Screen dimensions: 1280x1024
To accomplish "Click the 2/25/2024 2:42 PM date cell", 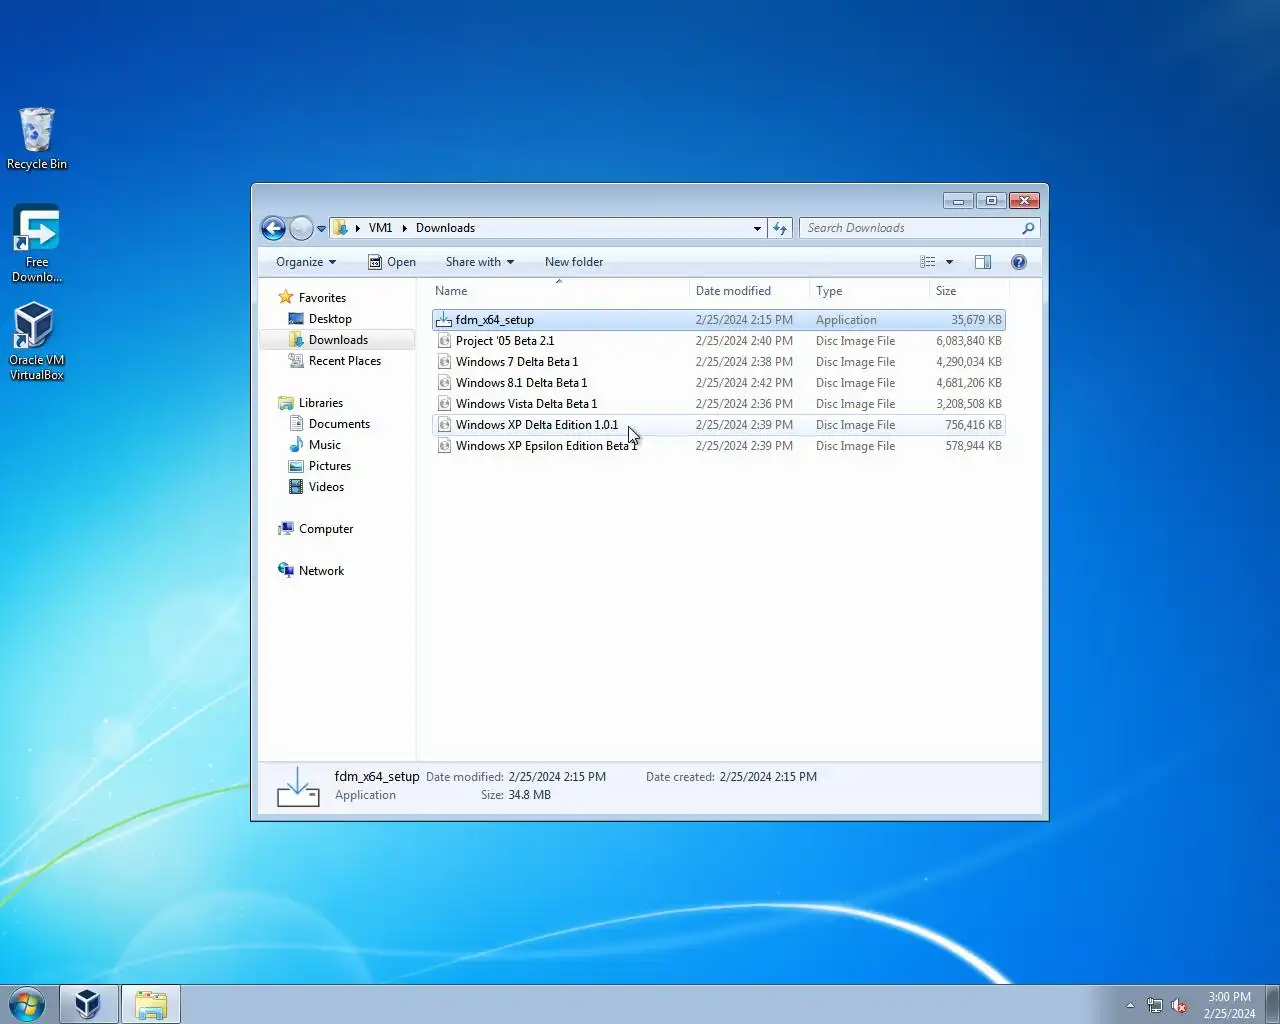I will click(744, 383).
